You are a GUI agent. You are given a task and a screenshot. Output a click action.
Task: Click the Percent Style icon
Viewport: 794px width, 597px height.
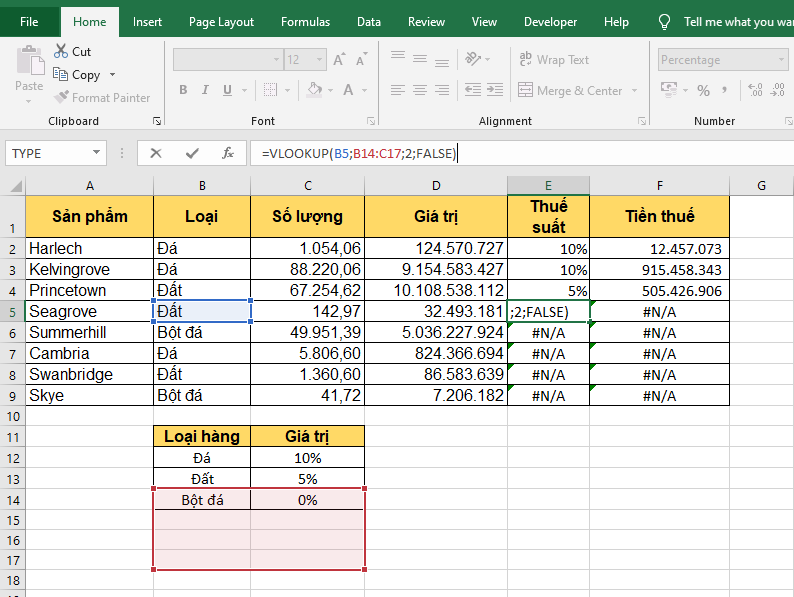703,90
